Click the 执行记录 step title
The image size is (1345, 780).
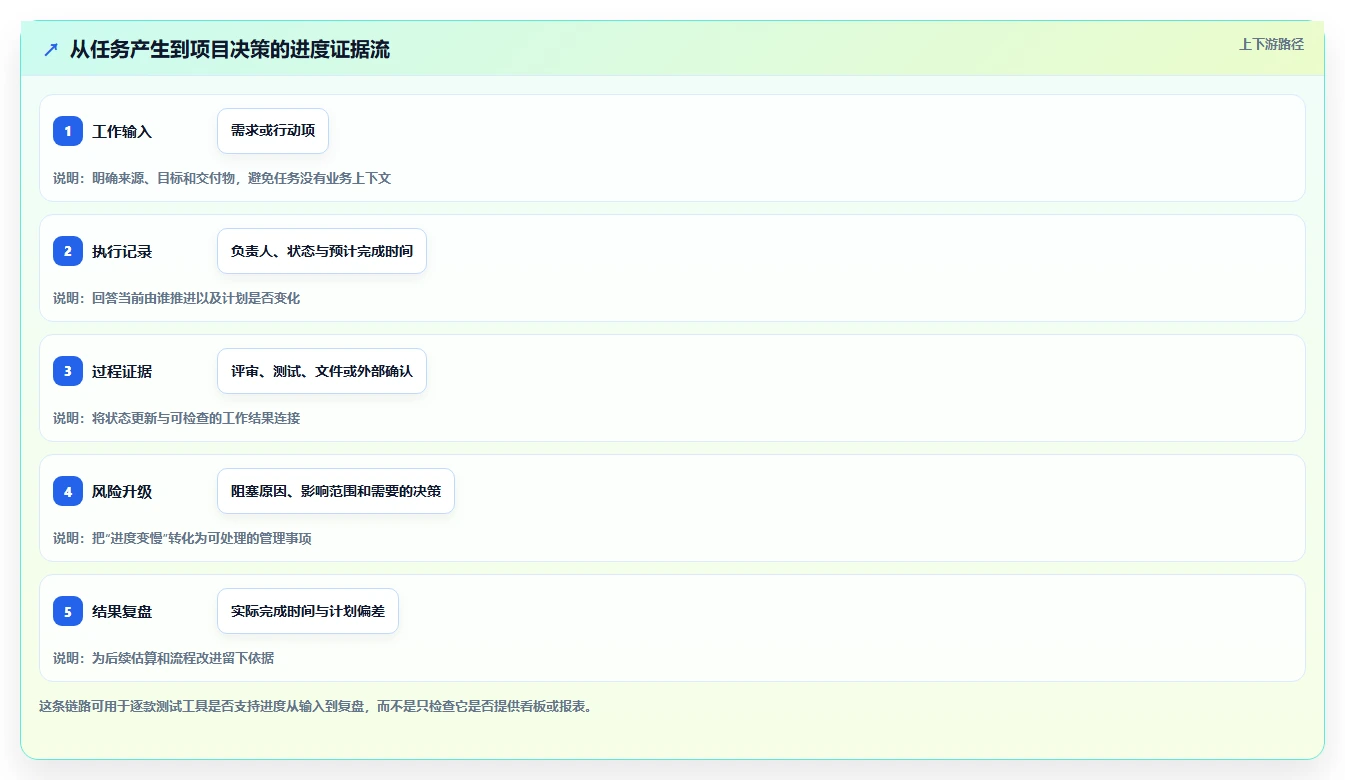(122, 251)
